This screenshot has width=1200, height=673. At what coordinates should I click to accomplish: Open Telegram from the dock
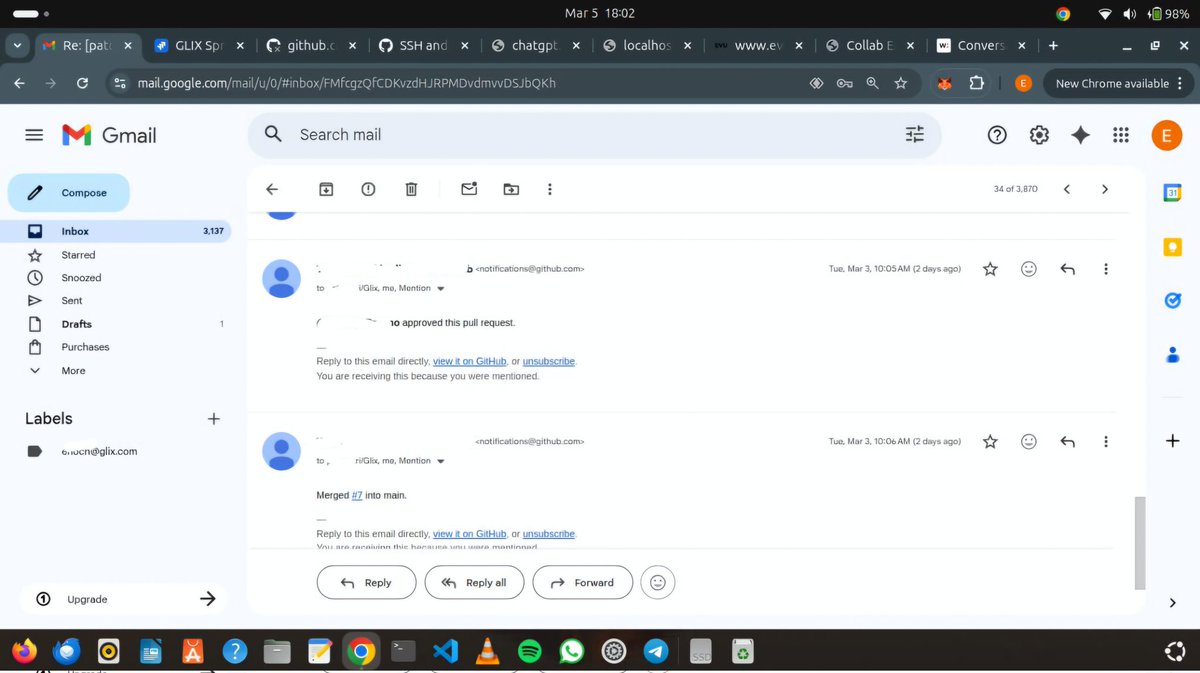656,652
